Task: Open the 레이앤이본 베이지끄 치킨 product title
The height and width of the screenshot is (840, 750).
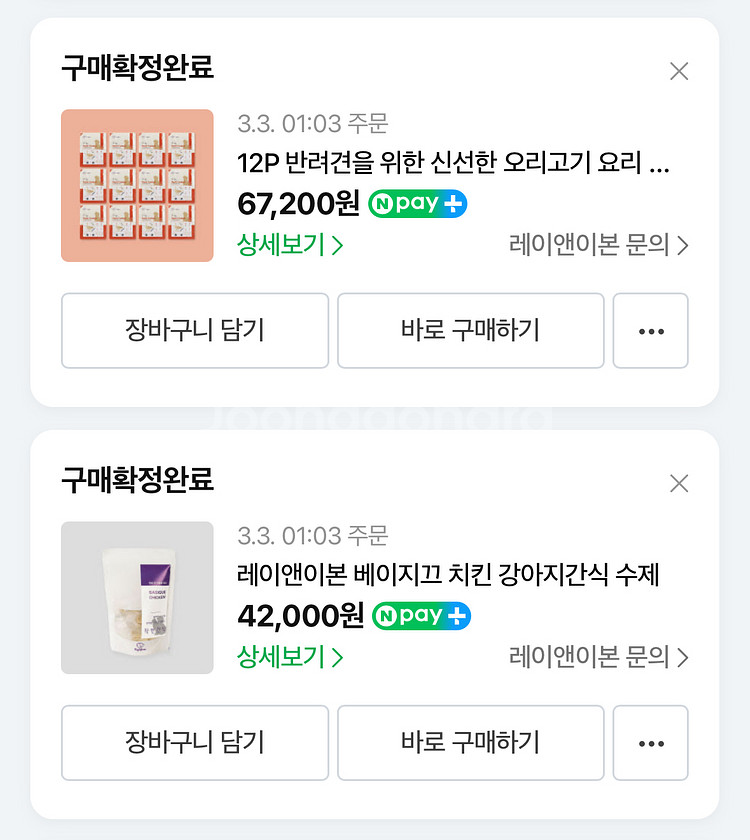Action: (x=448, y=576)
